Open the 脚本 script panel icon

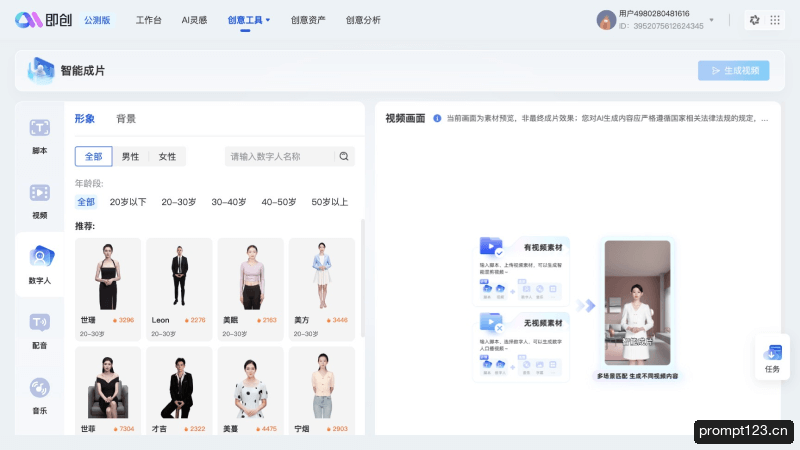(x=39, y=128)
